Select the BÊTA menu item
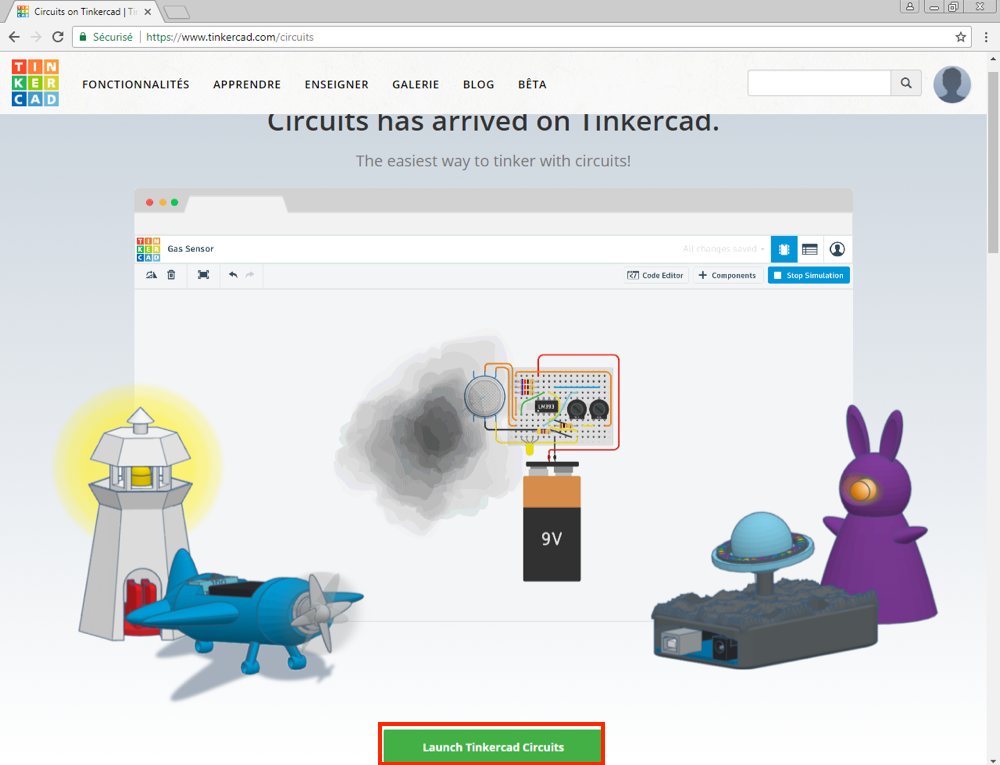1000x765 pixels. (x=532, y=84)
